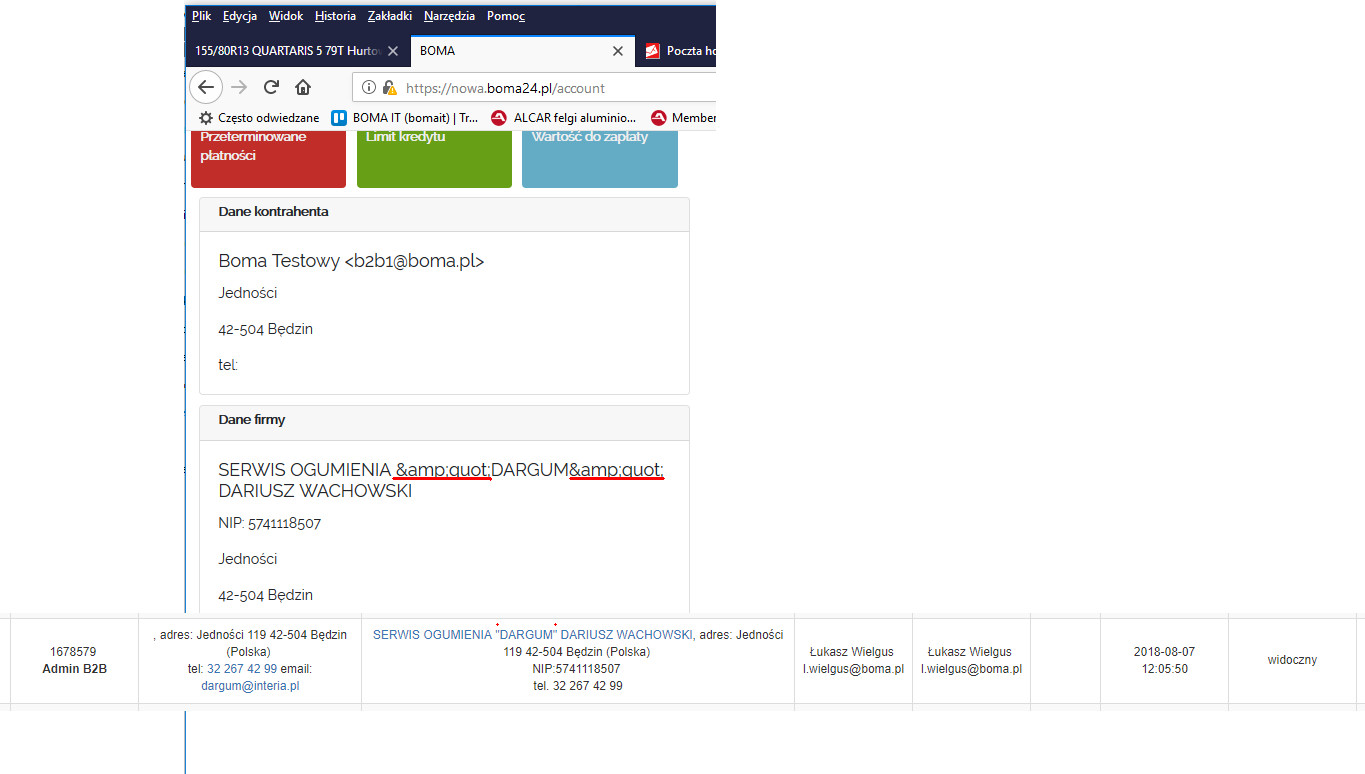Screen dimensions: 1365x774
Task: Open the Zakładki menu
Action: pos(389,16)
